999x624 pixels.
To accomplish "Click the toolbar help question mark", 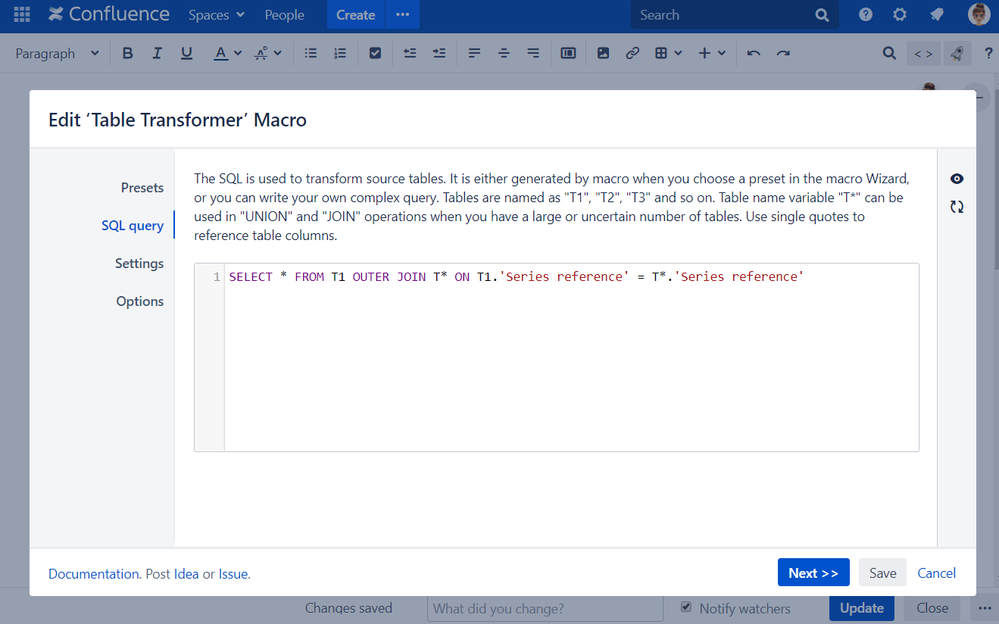I will [x=988, y=54].
